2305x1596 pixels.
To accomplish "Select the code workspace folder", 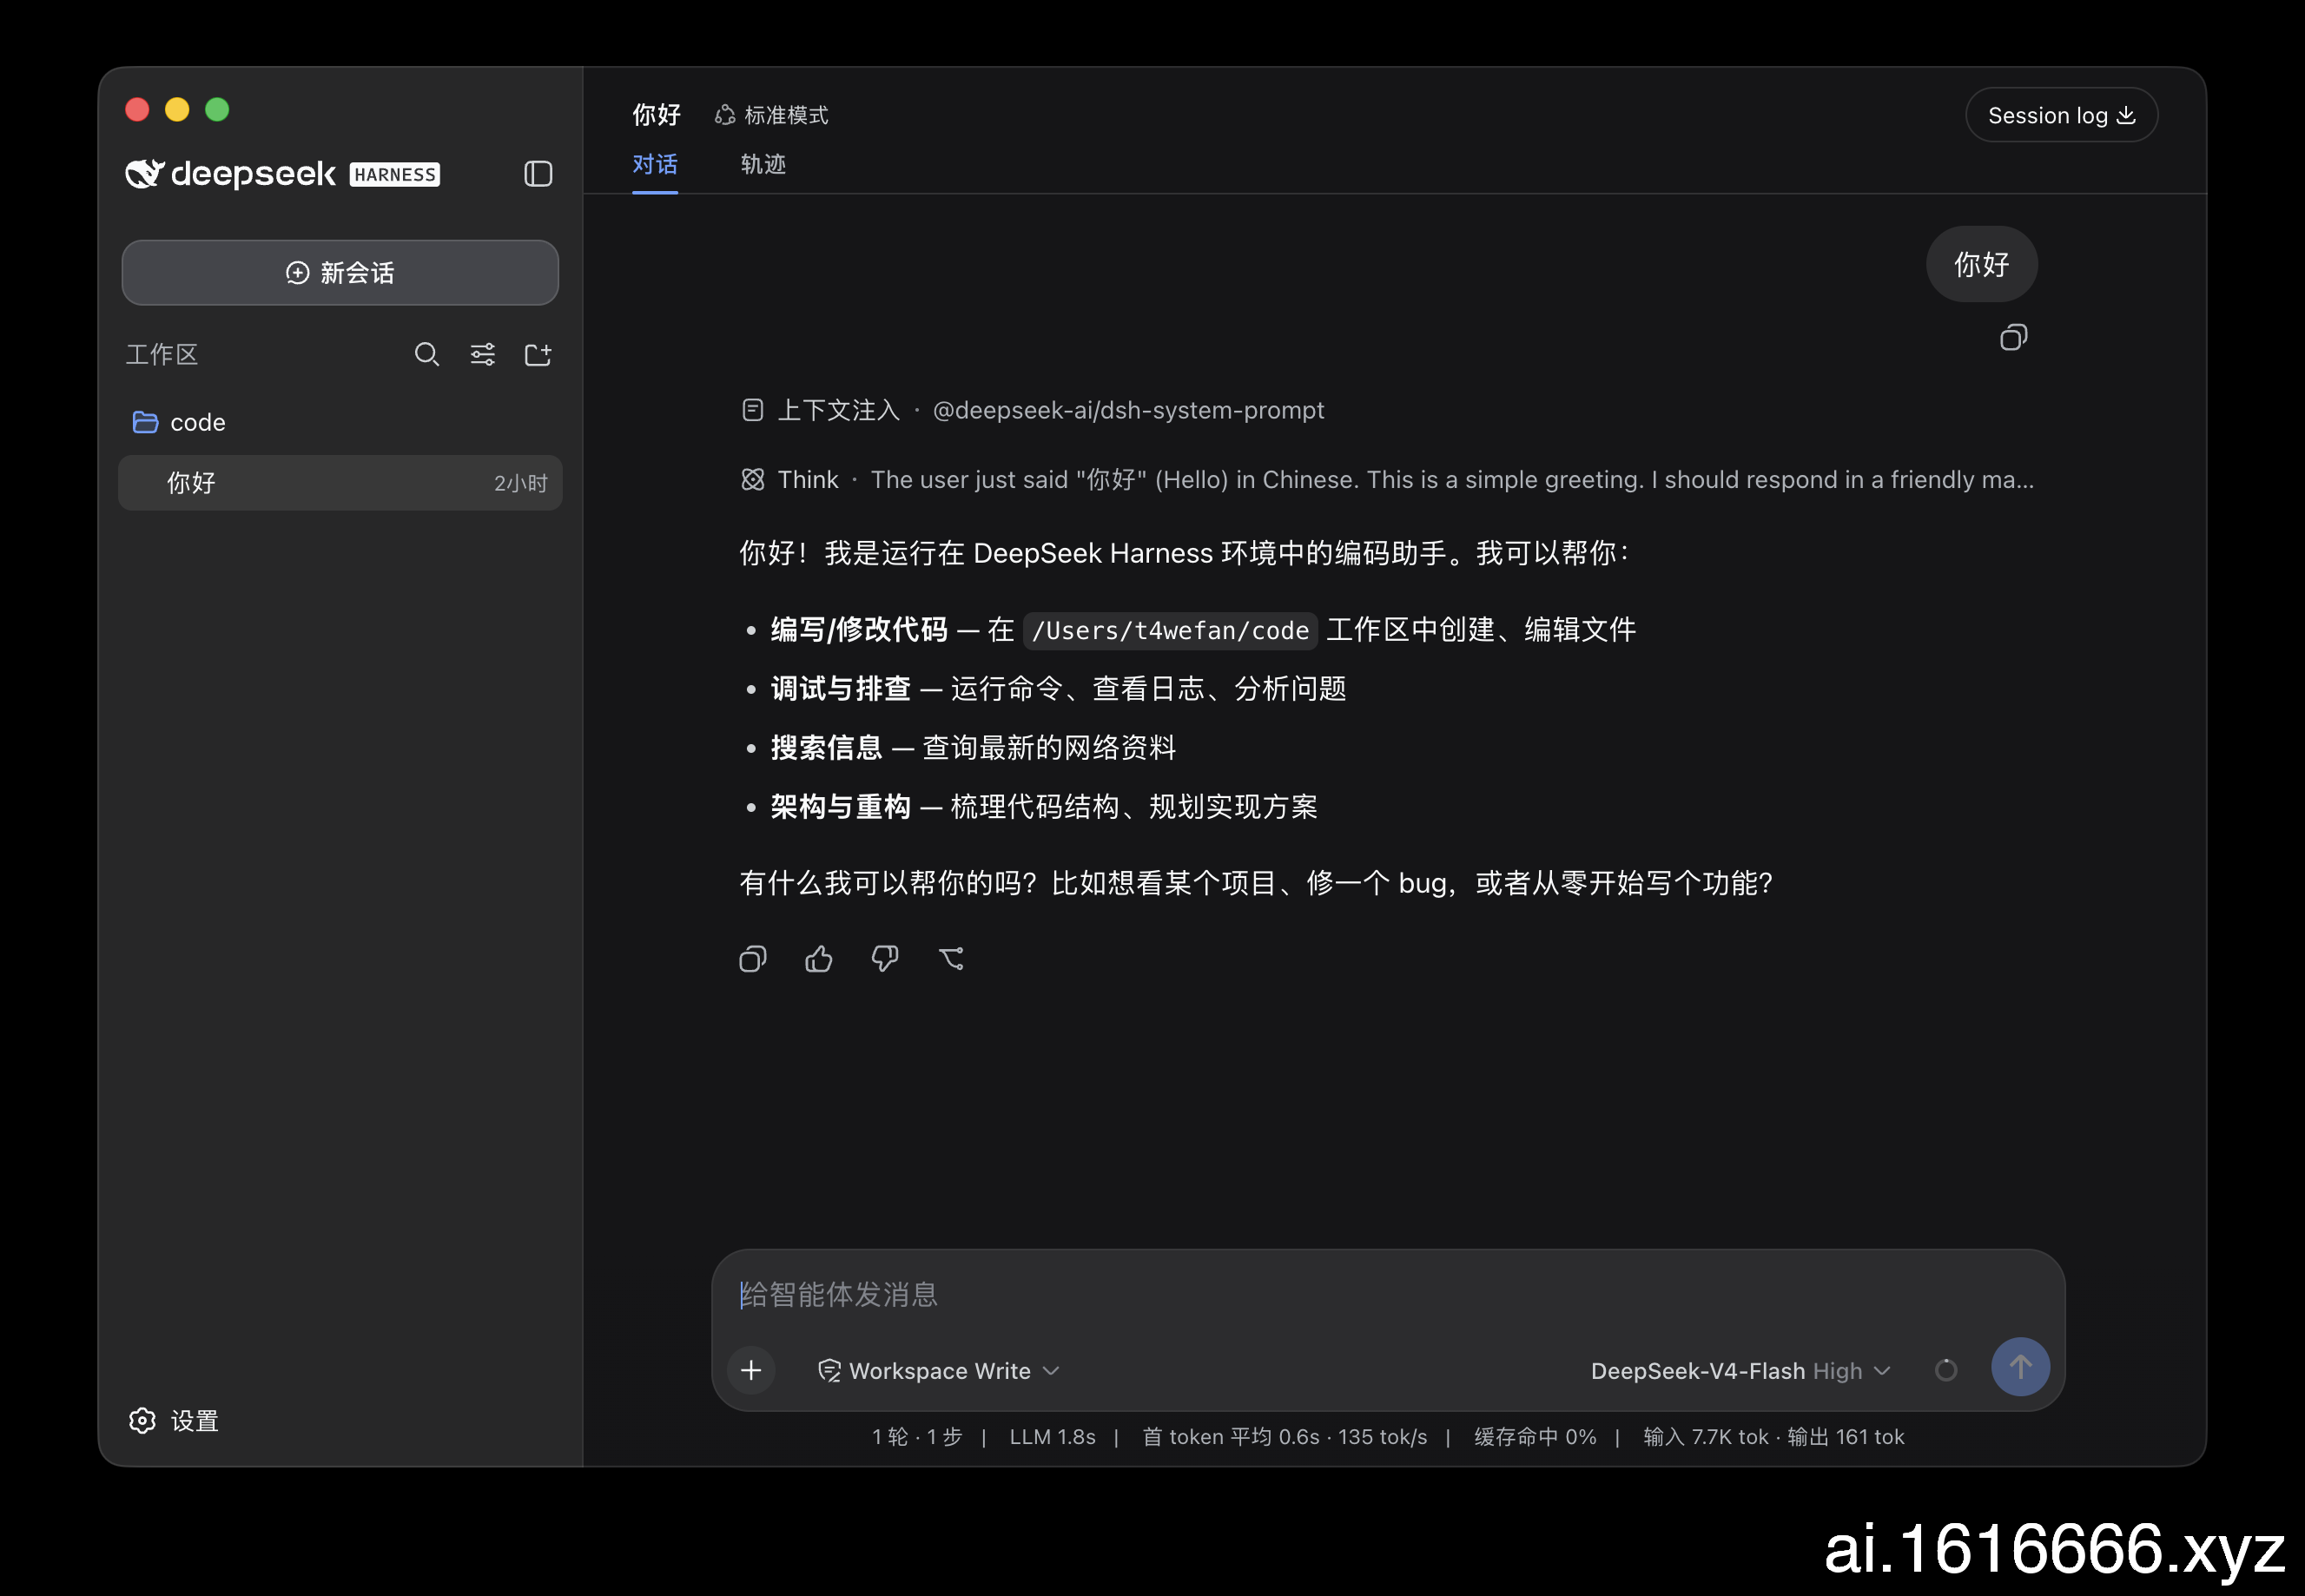I will point(340,422).
